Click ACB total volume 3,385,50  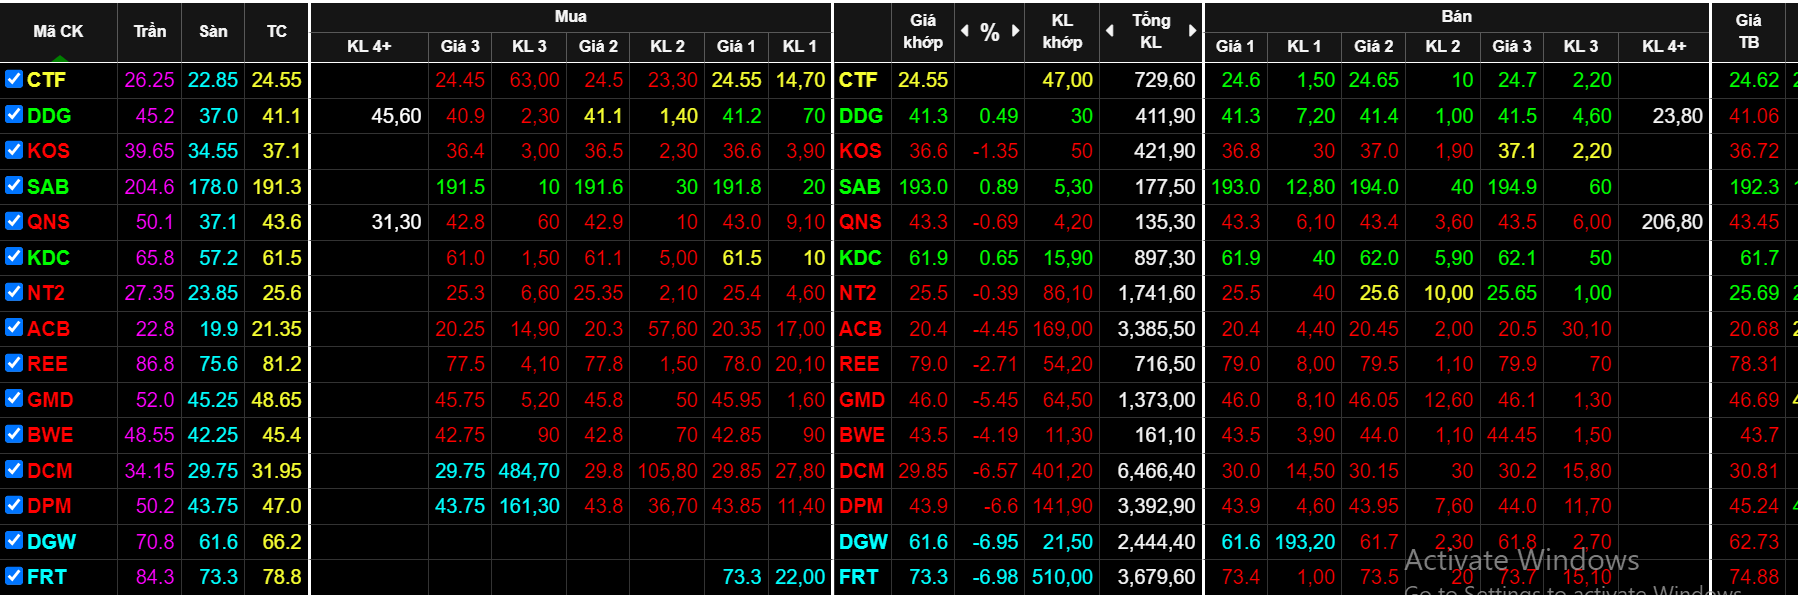pyautogui.click(x=1156, y=328)
